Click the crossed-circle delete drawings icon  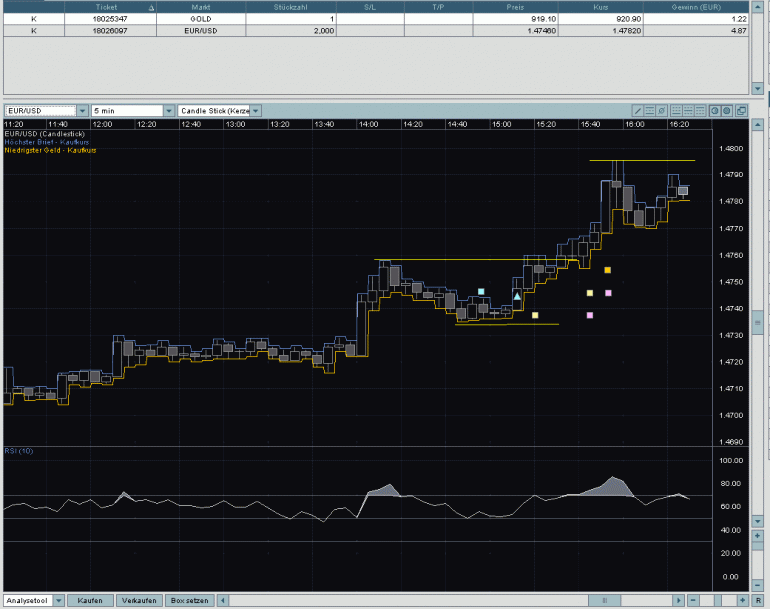[x=662, y=110]
